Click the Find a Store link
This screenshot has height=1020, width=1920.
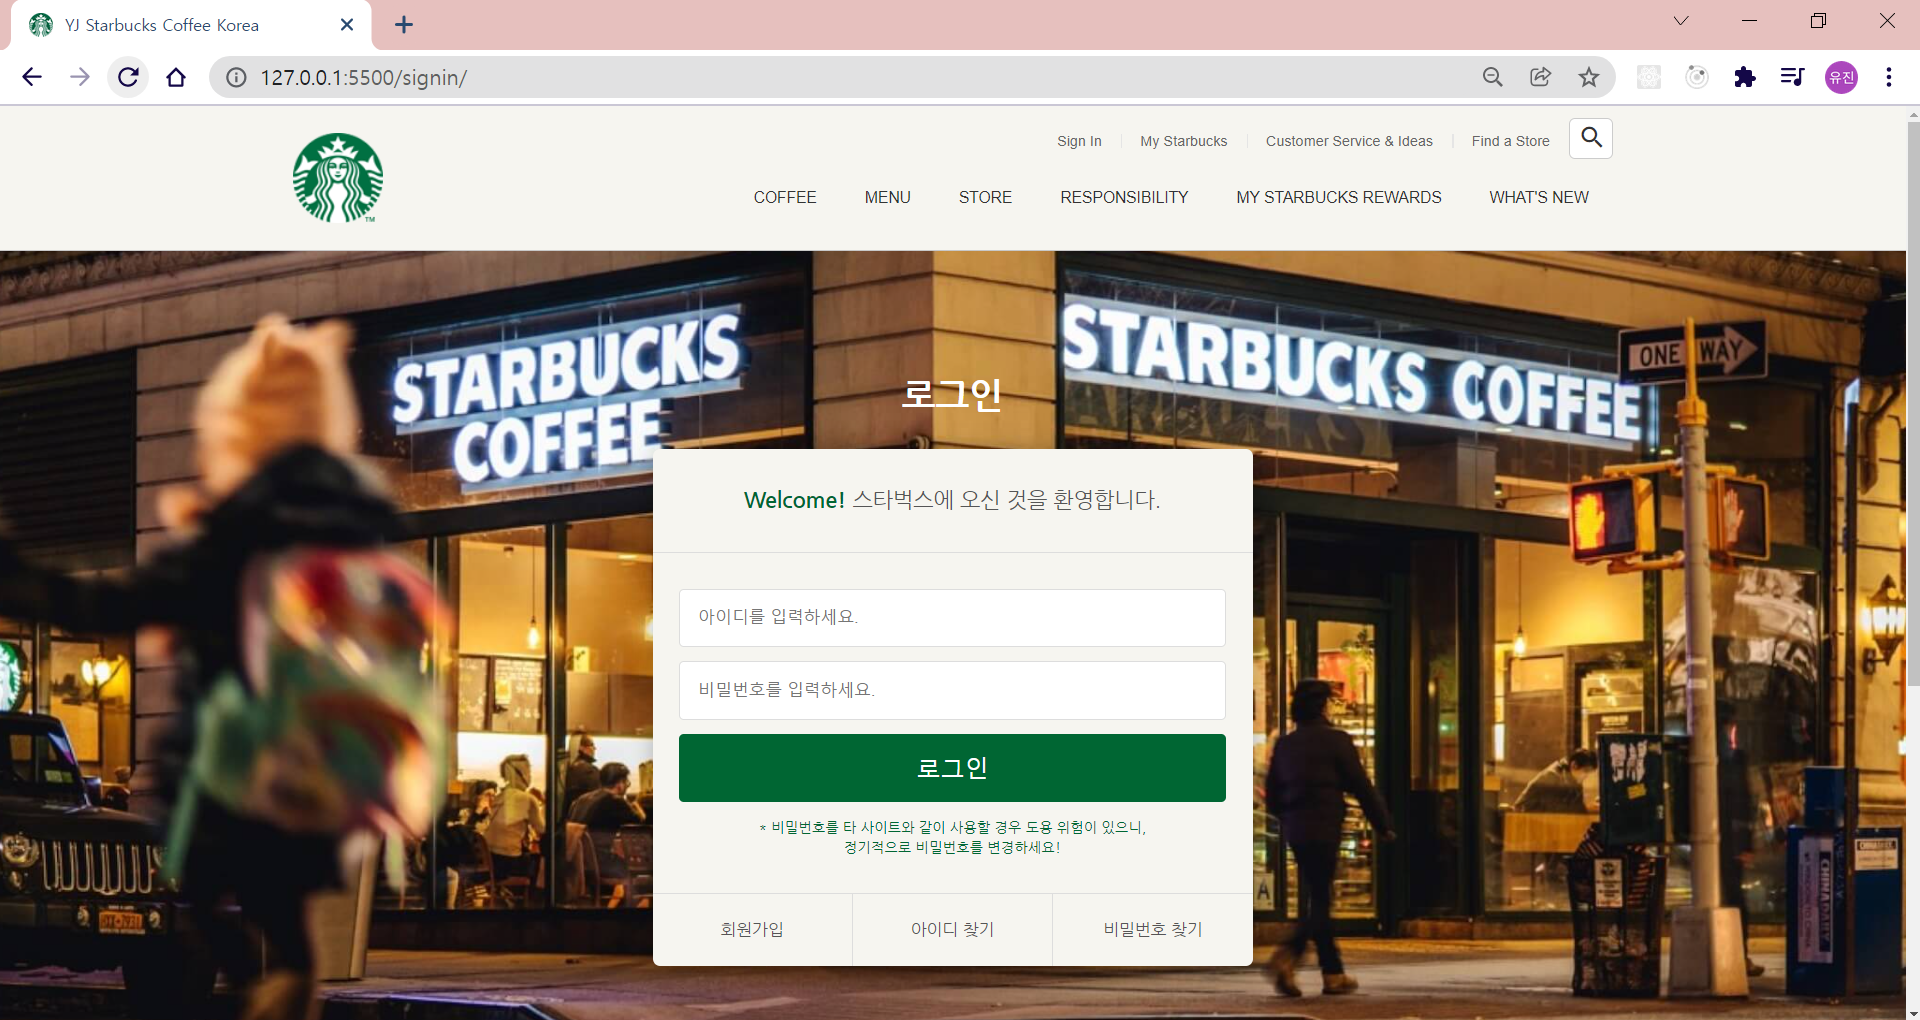coord(1510,141)
